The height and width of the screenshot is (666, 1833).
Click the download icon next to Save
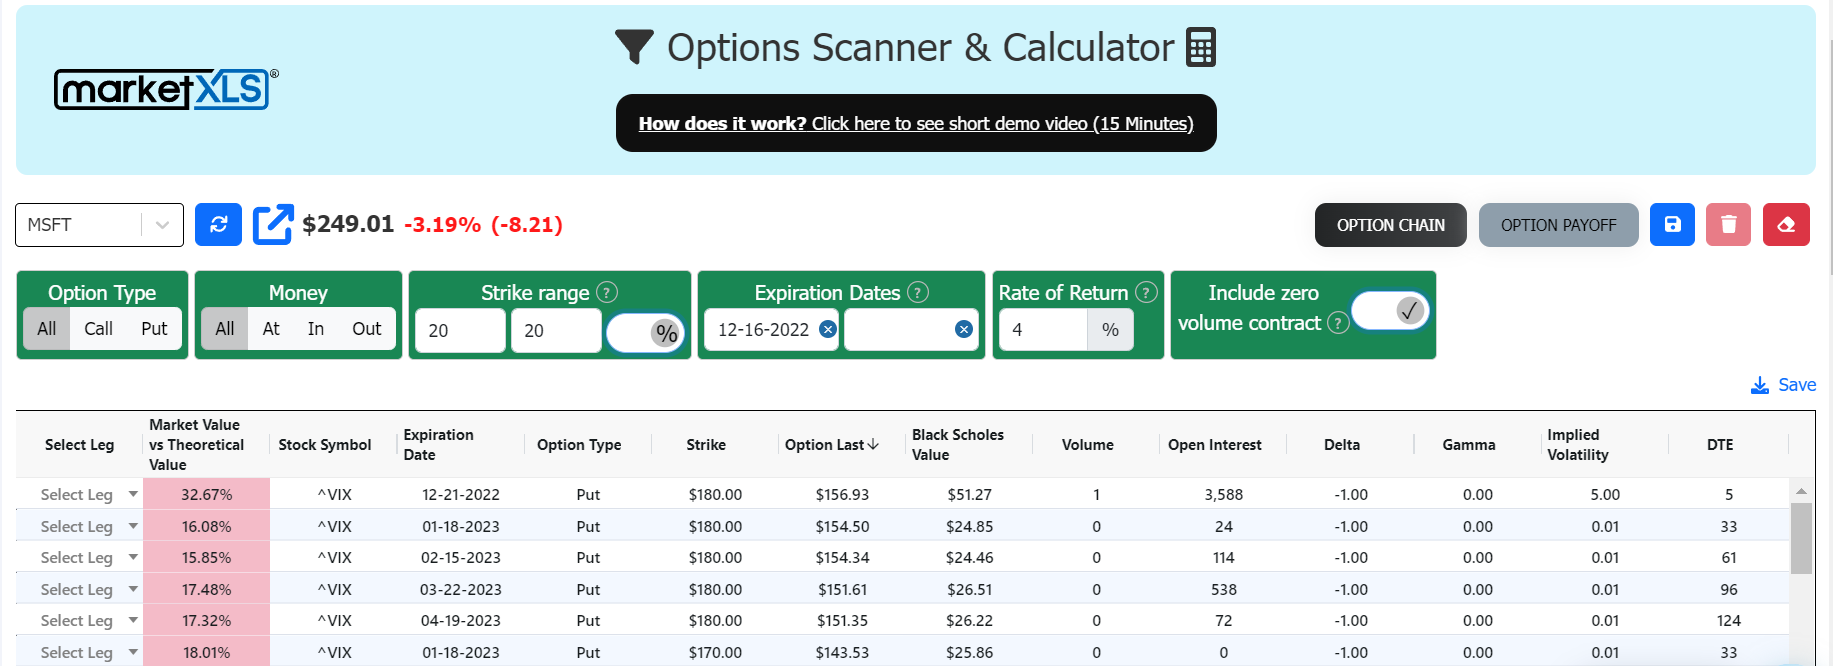coord(1760,385)
